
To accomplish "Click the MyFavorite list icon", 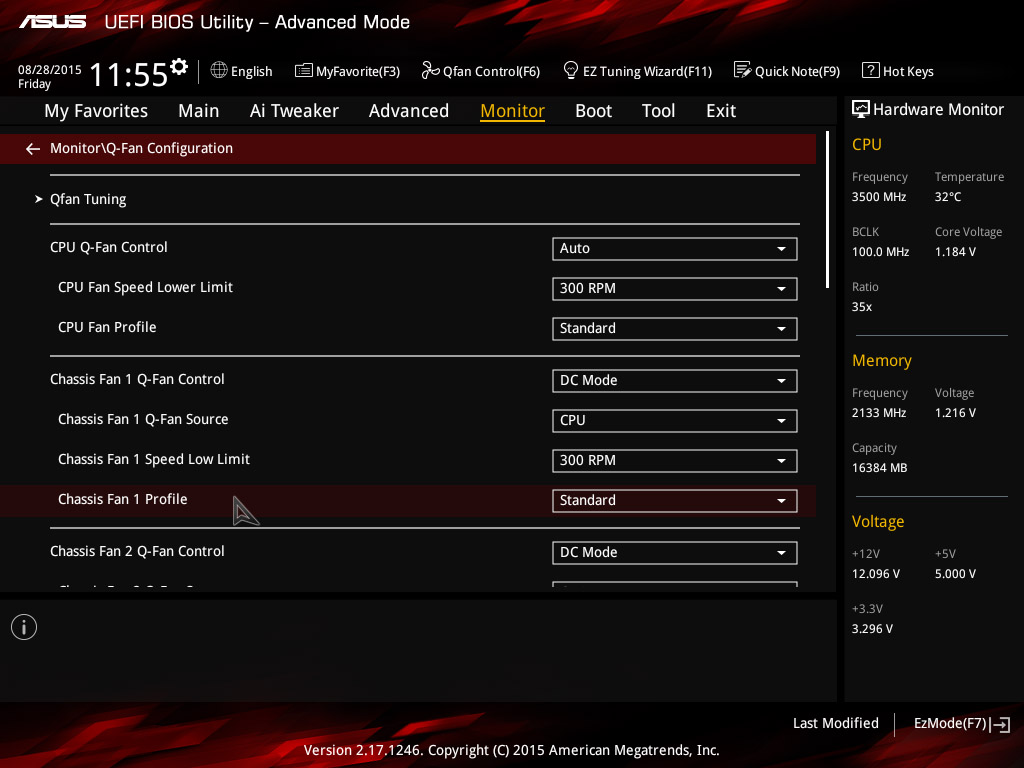I will coord(304,71).
